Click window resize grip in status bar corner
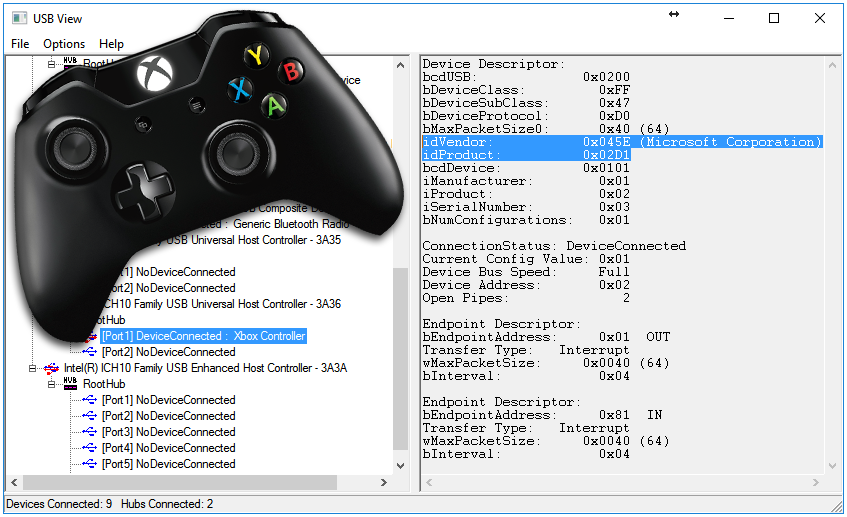The width and height of the screenshot is (847, 517). [x=836, y=506]
